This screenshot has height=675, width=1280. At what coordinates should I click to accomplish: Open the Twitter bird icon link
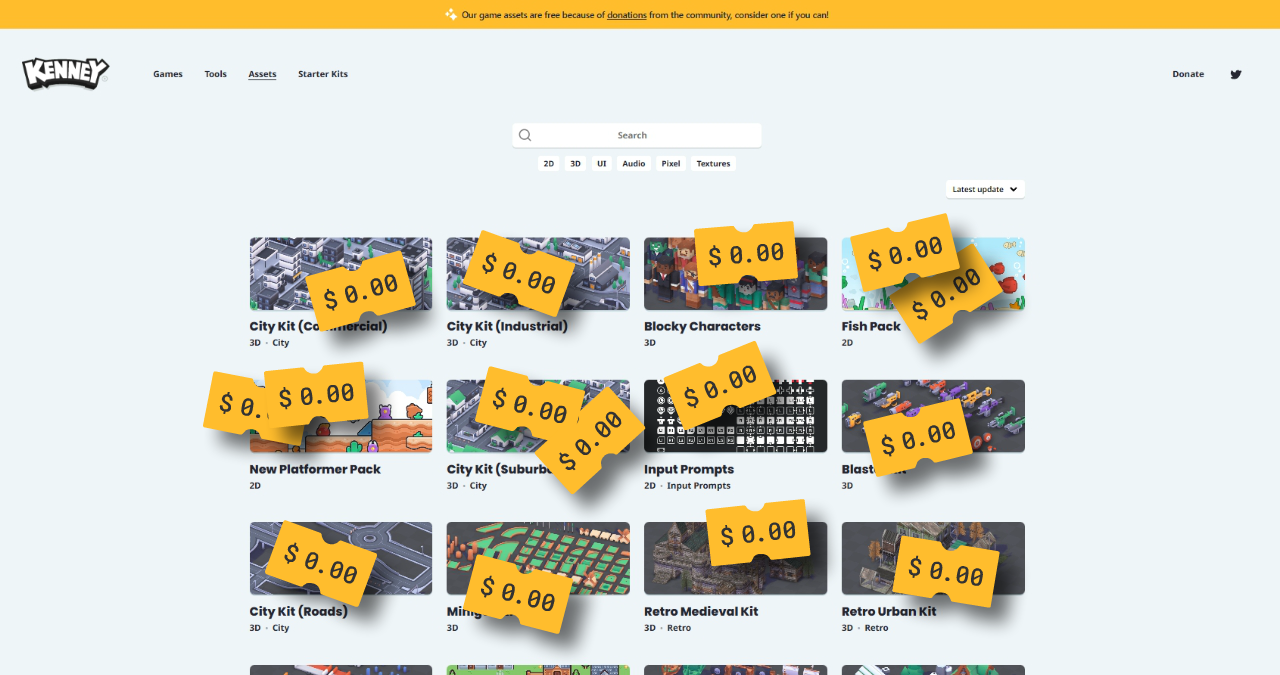coord(1236,74)
